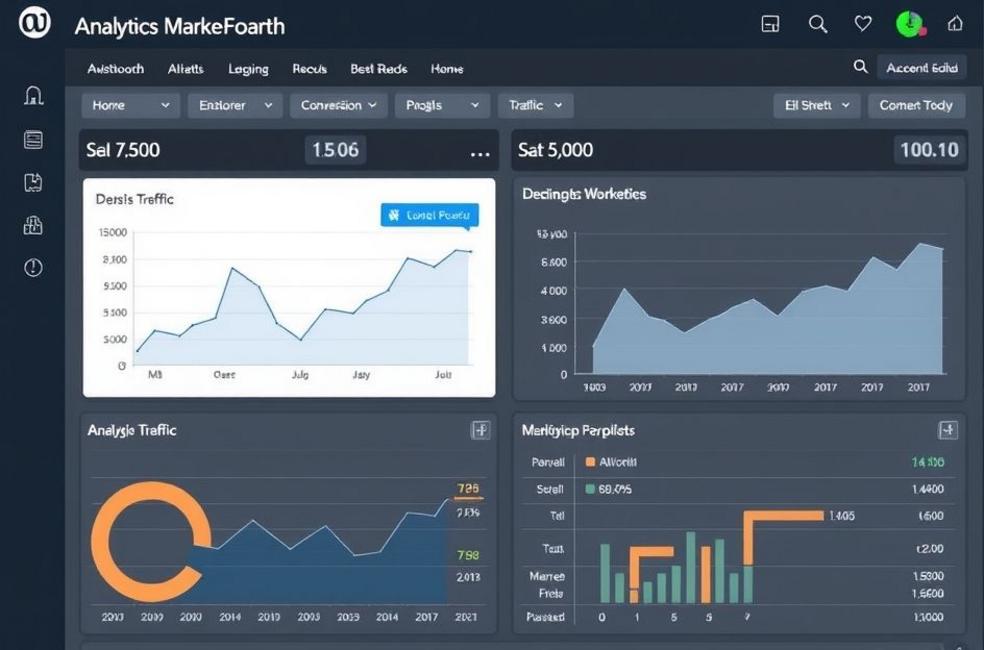The image size is (984, 650).
Task: Open the Traffic dropdown
Action: (x=535, y=105)
